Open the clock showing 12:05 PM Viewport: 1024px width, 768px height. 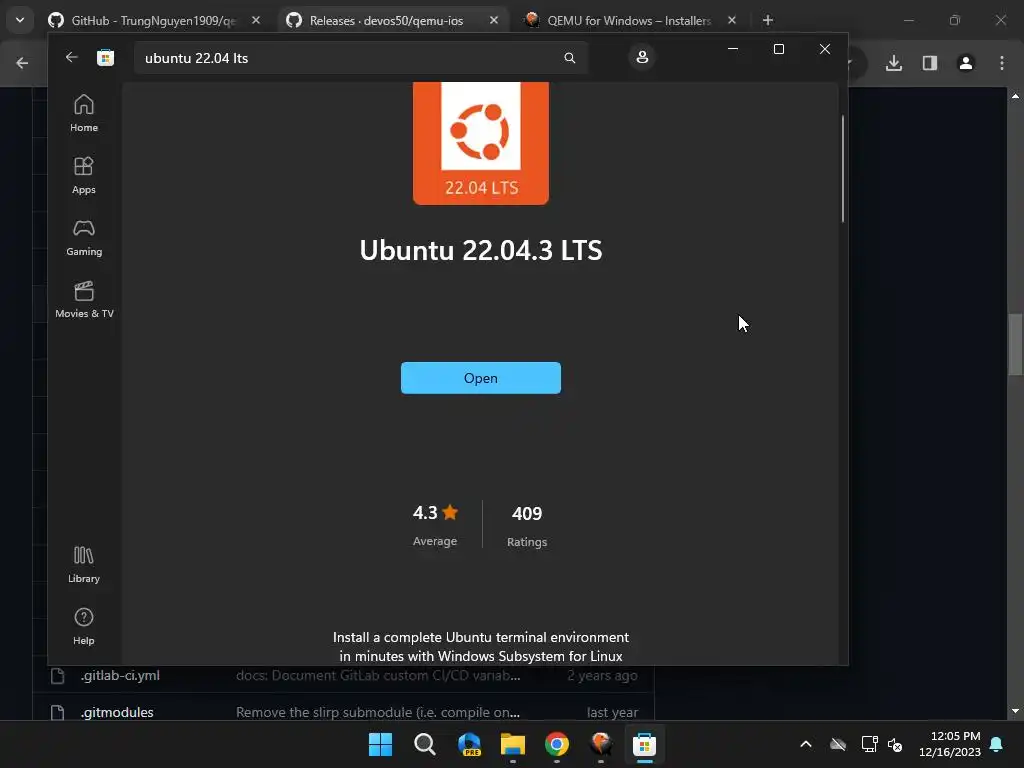pos(950,744)
